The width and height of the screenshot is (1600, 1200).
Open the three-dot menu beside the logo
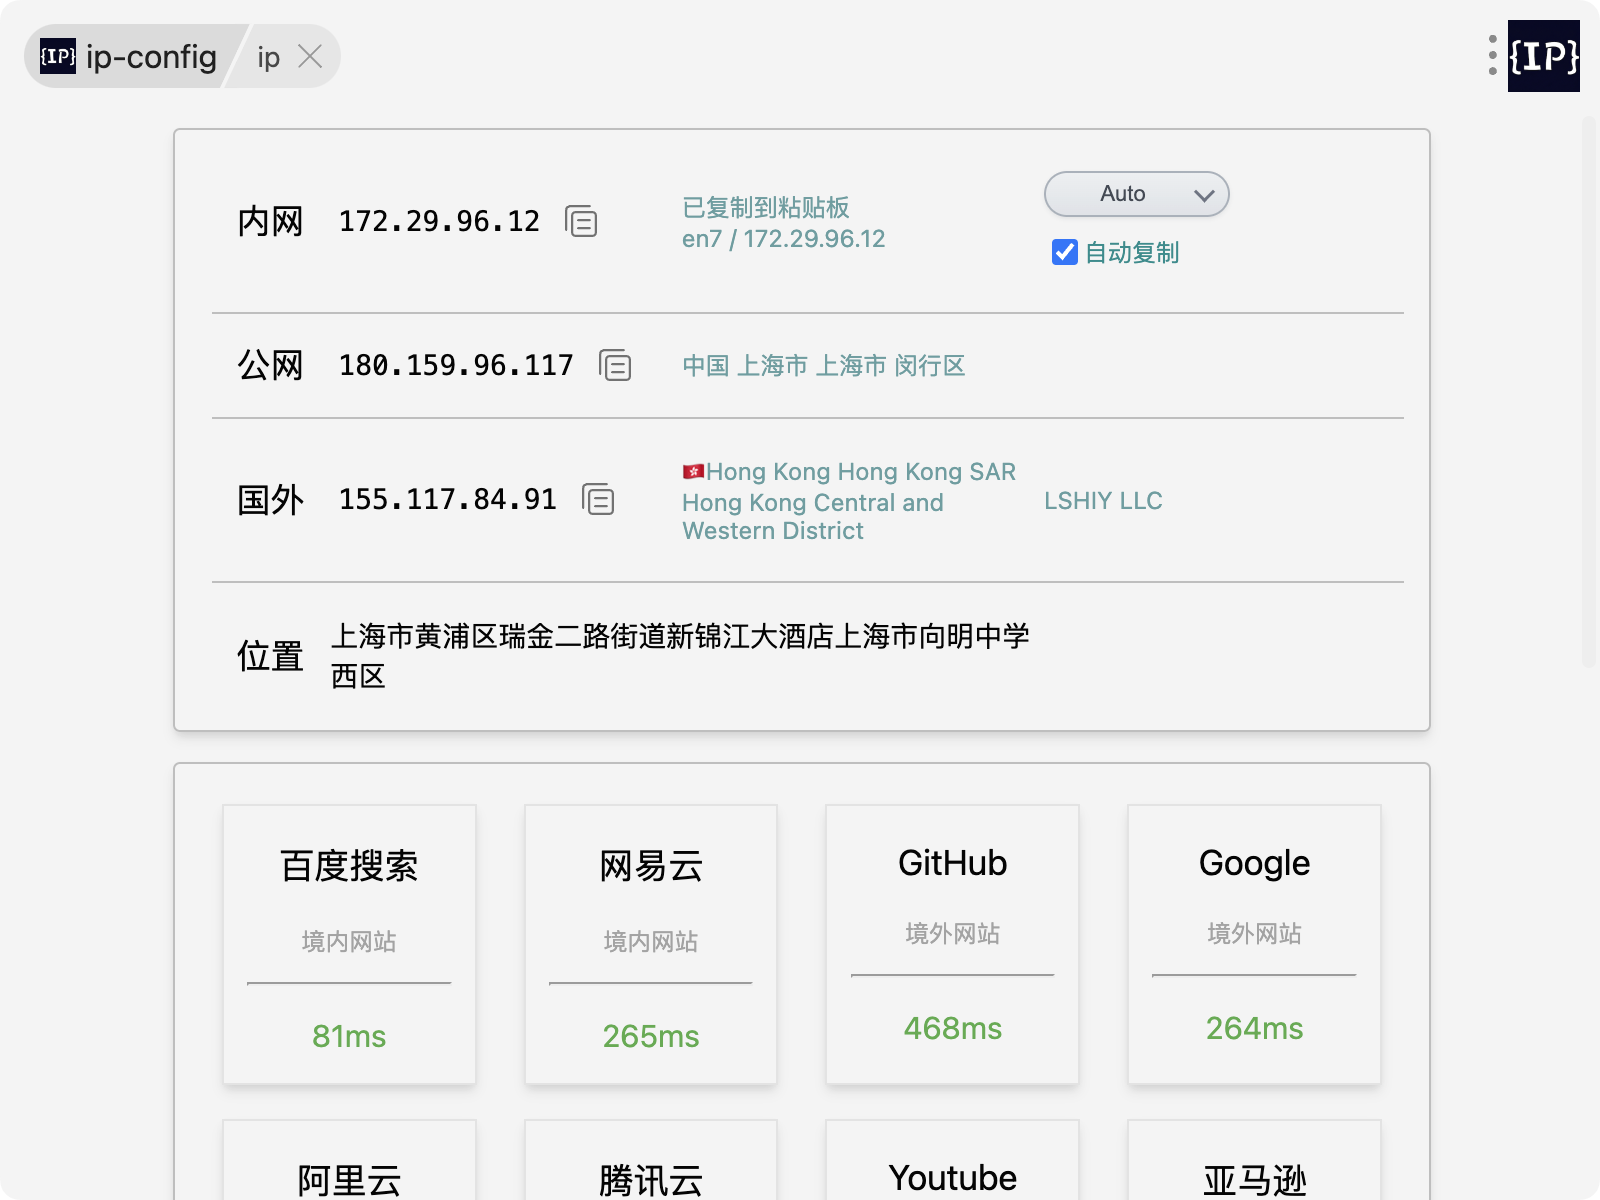1492,56
